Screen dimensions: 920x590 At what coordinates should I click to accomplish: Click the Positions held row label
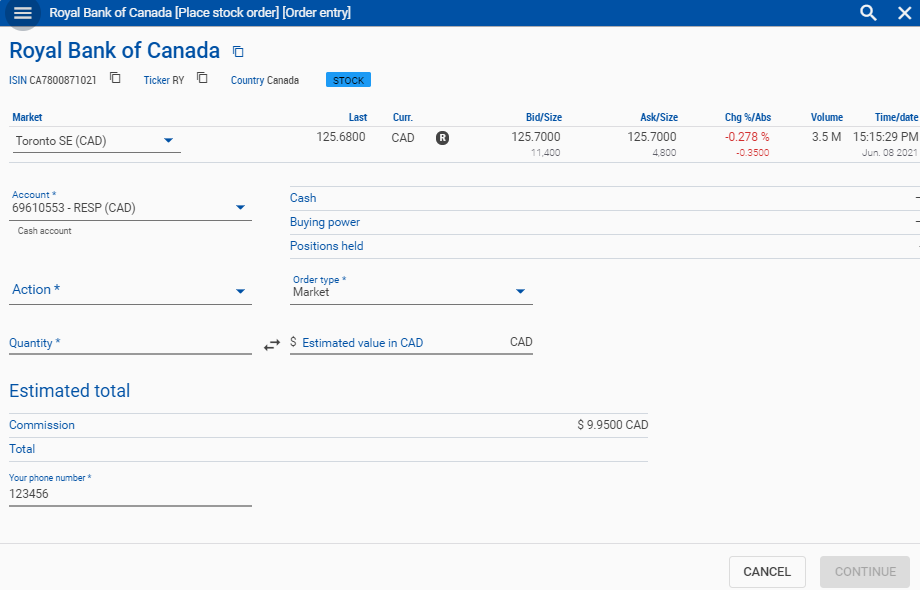pyautogui.click(x=326, y=246)
